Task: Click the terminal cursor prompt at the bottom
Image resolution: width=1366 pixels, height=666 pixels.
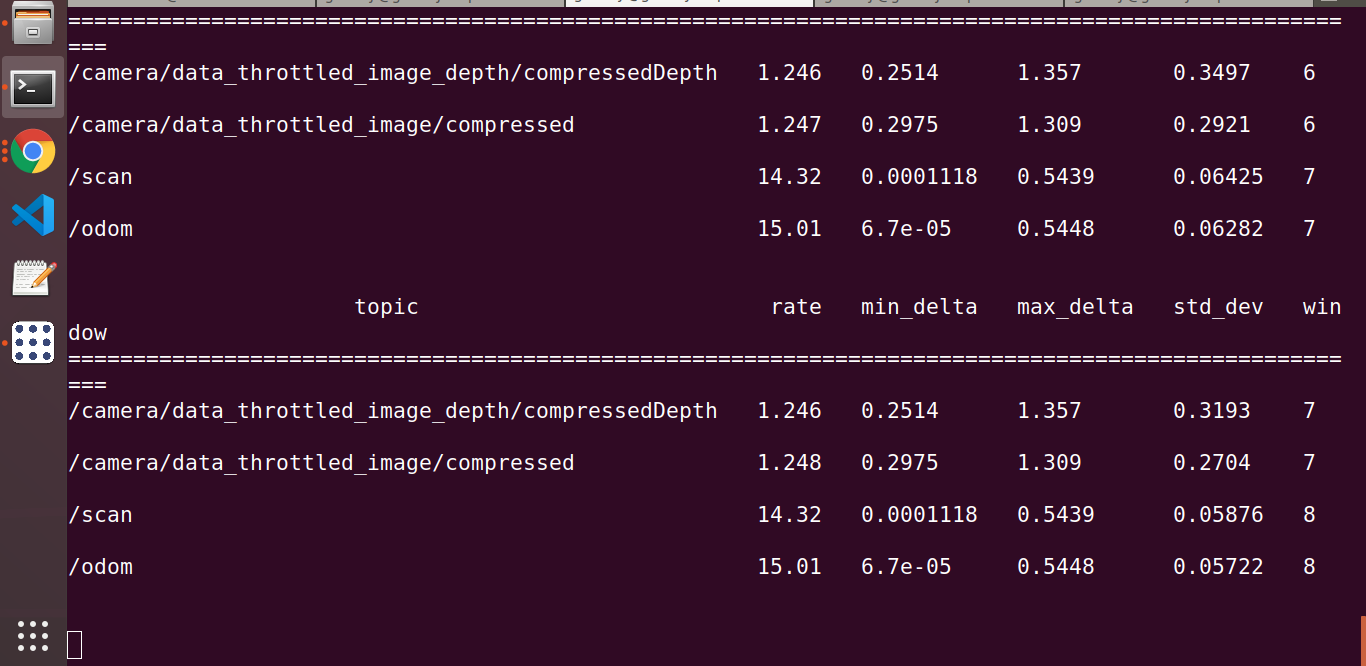Action: coord(75,645)
